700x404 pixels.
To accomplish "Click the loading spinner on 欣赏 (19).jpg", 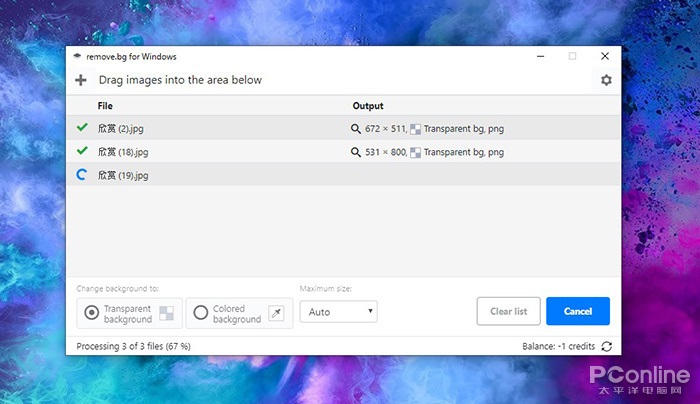I will coord(82,175).
